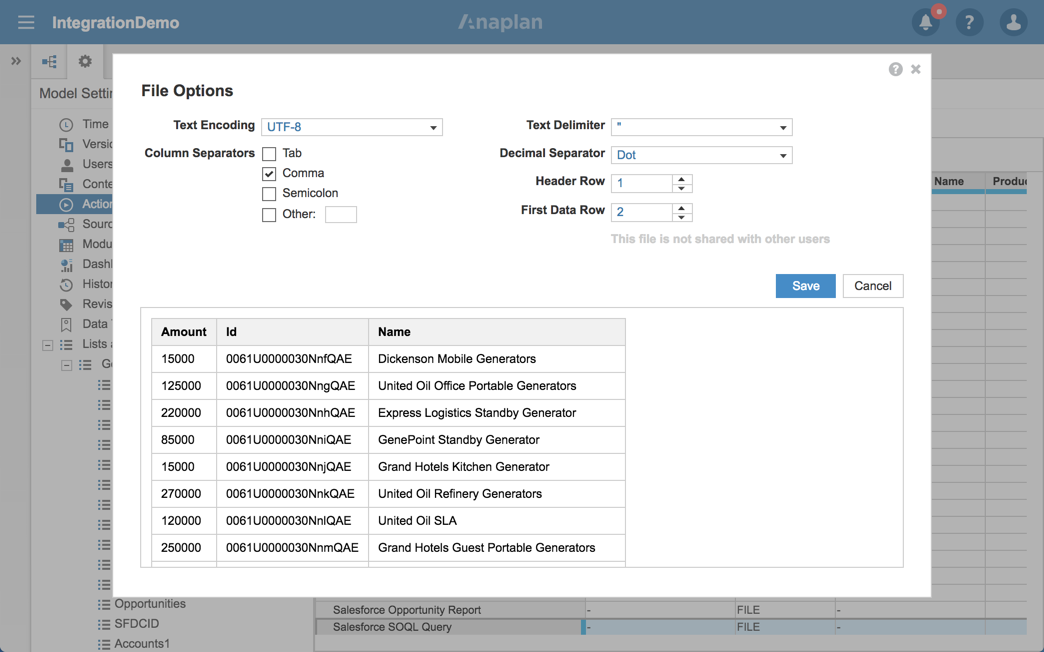The height and width of the screenshot is (652, 1044).
Task: Close the File Options dialog
Action: point(915,69)
